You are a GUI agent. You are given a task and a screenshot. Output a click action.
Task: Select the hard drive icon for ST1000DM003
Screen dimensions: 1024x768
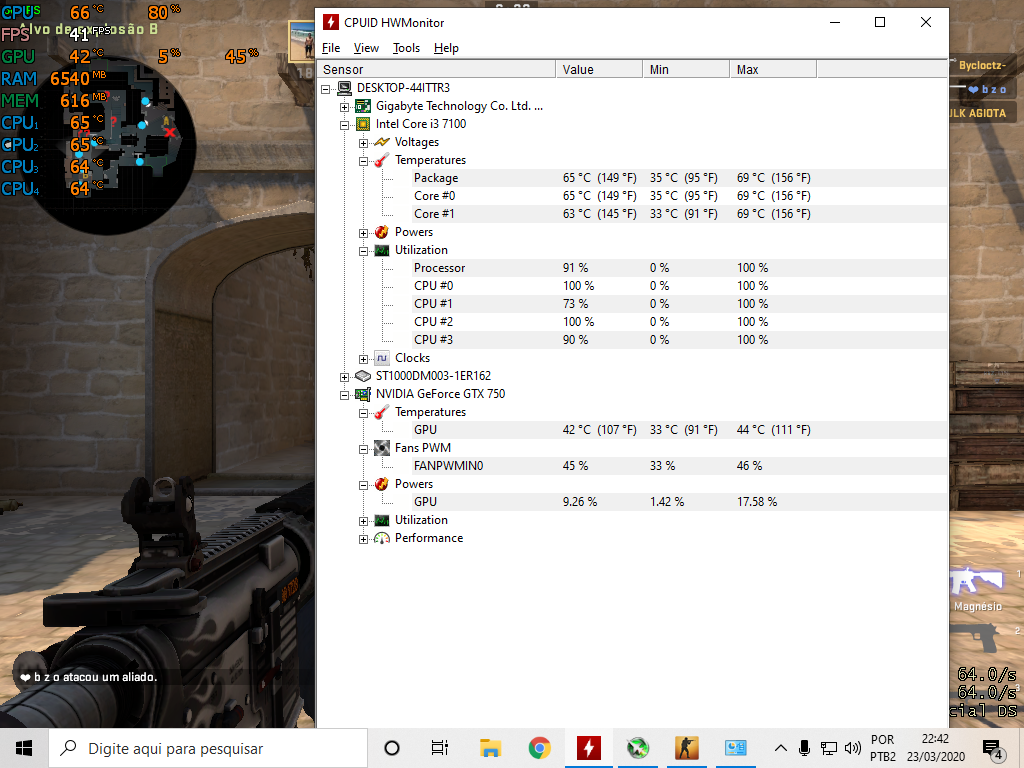coord(363,376)
